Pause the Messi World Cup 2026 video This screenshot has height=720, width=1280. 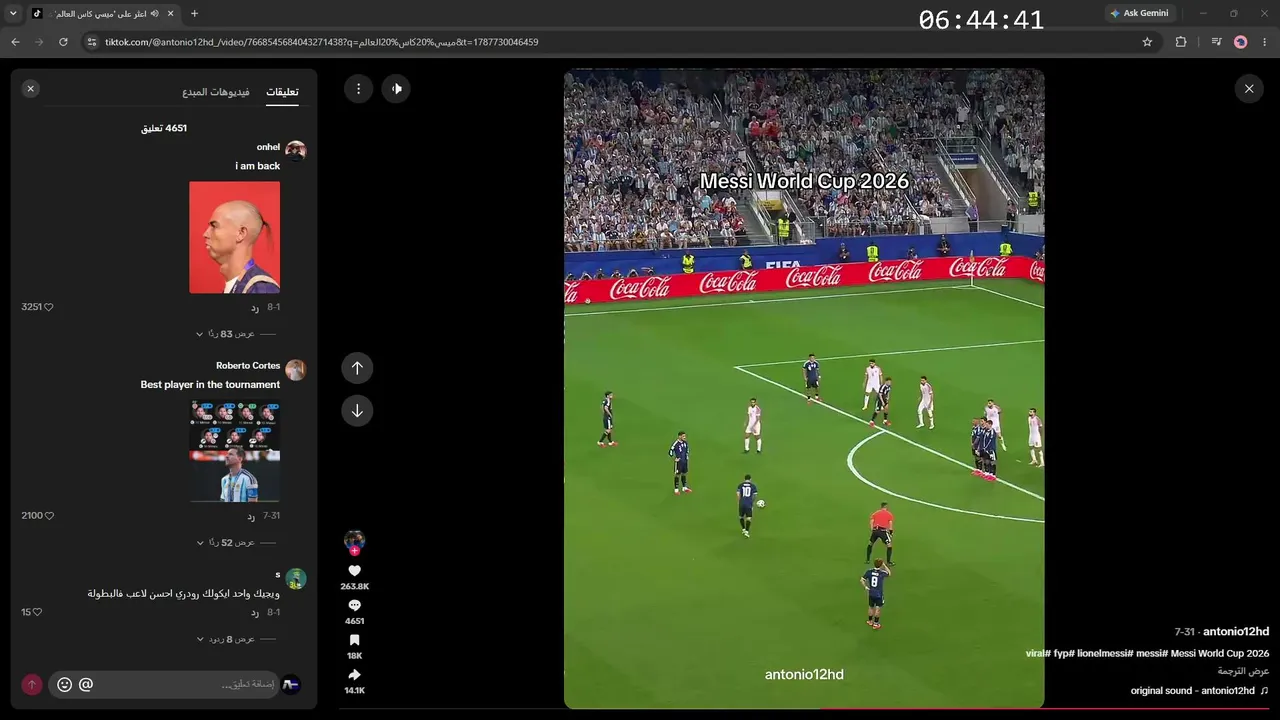804,389
